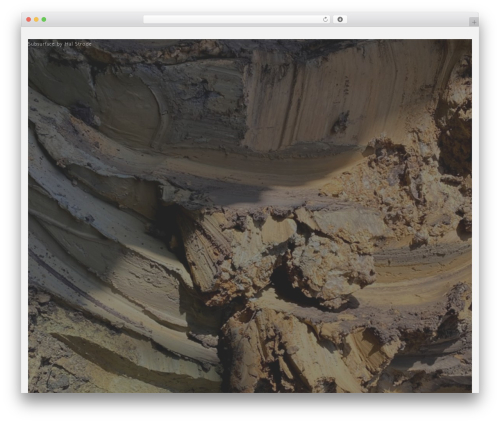
Task: Reload the page with the refresh icon
Action: (325, 19)
